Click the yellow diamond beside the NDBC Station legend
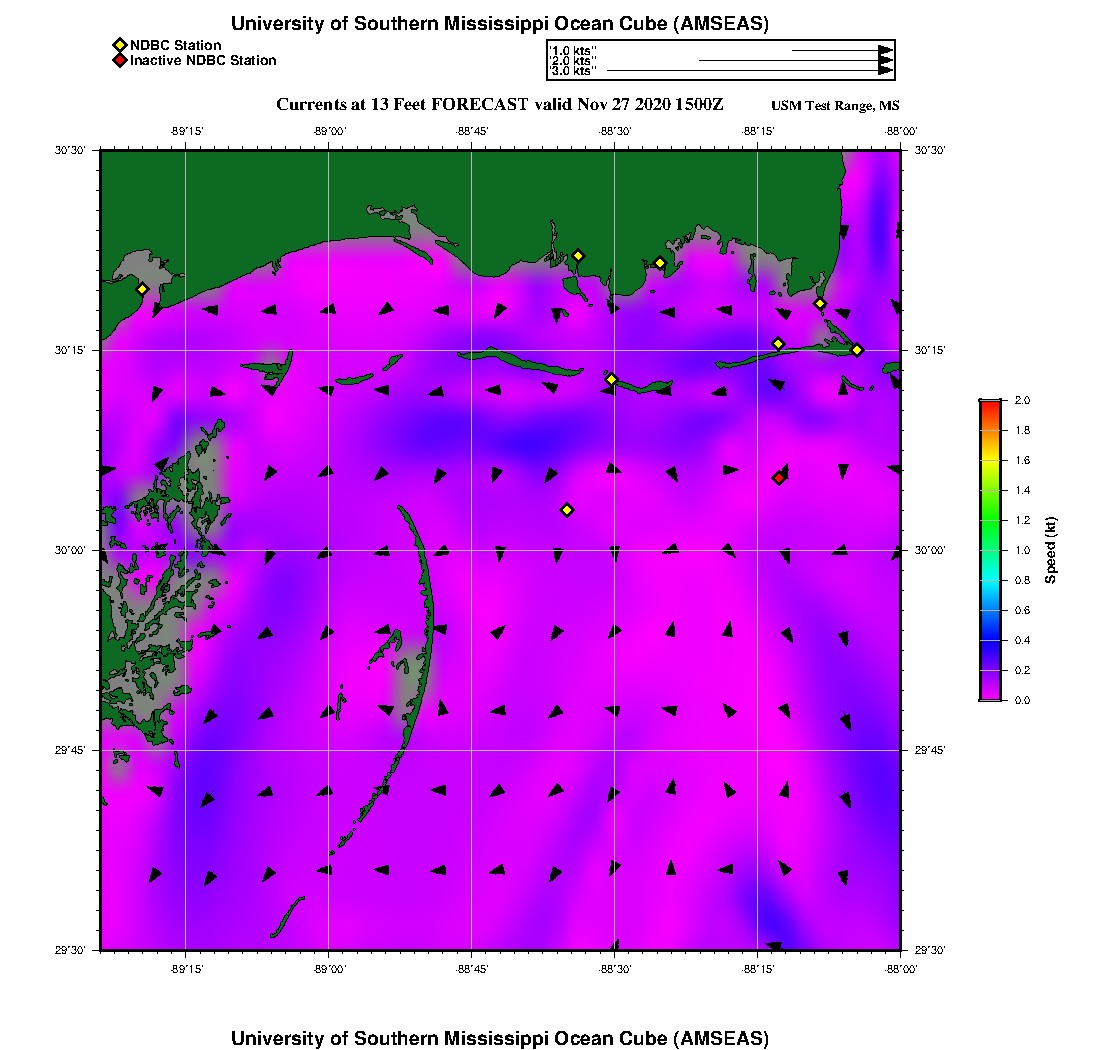 [120, 45]
